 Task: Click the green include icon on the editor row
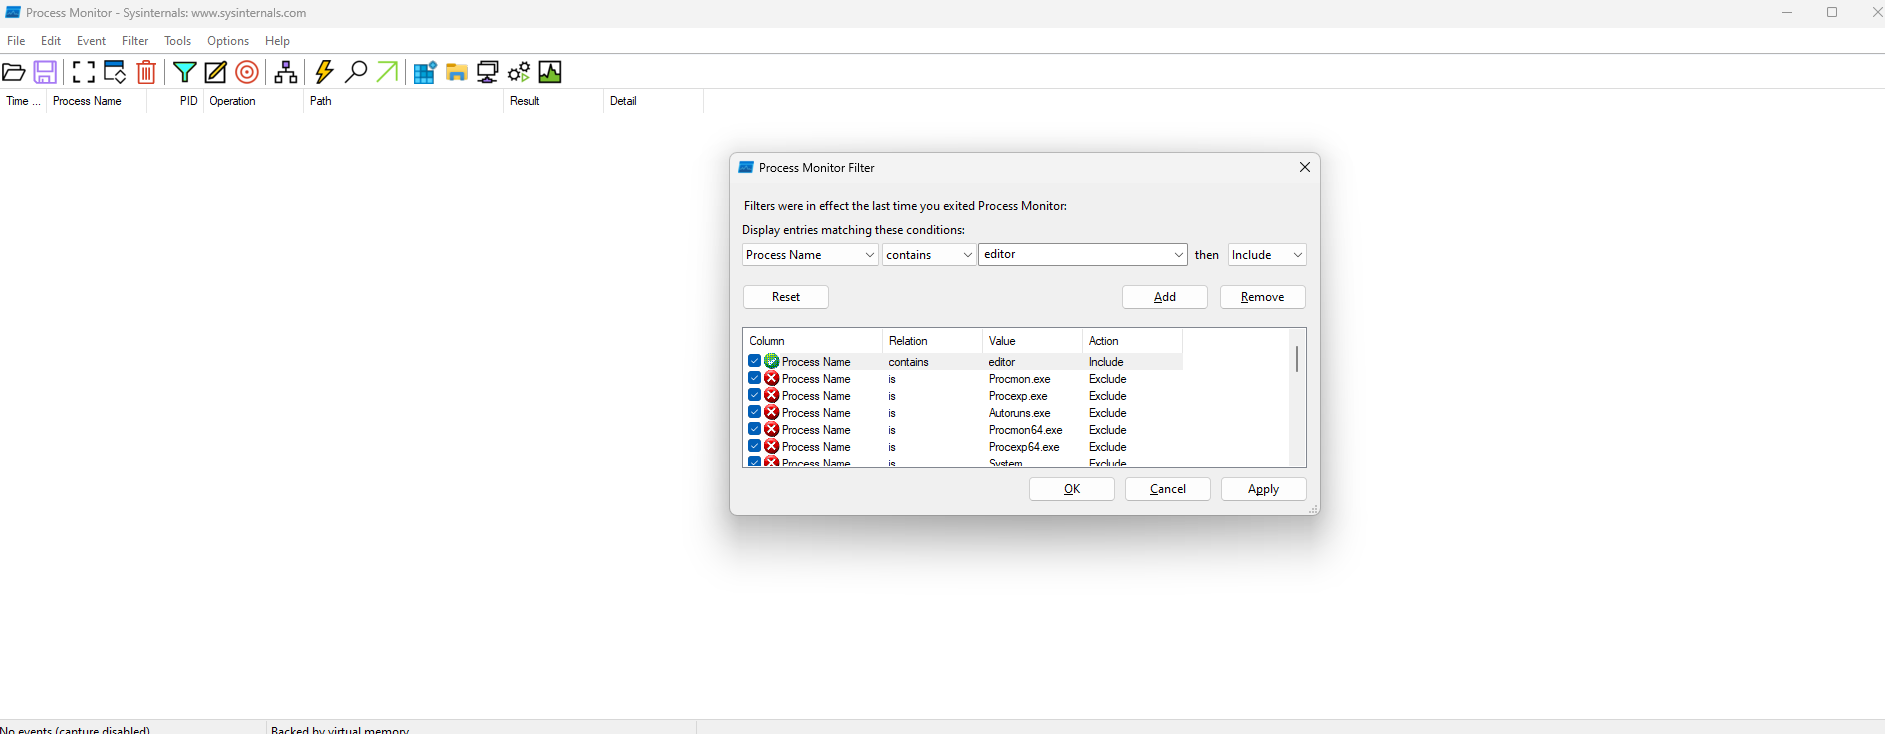(772, 361)
